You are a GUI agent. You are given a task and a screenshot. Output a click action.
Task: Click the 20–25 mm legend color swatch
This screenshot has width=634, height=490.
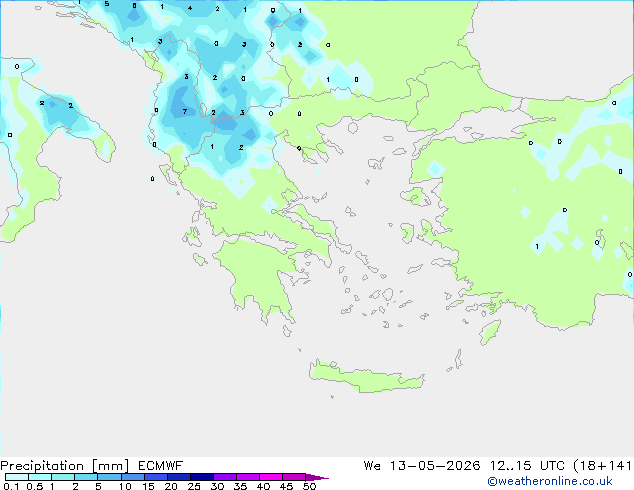(x=179, y=477)
